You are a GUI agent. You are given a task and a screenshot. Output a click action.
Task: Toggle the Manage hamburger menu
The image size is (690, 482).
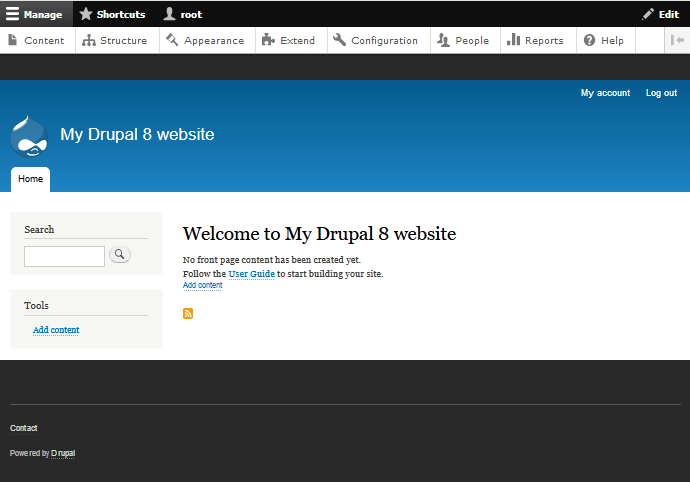coord(36,14)
